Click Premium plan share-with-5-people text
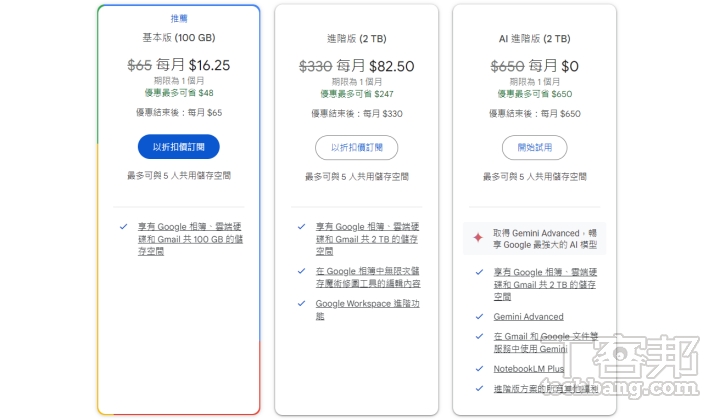 (x=356, y=176)
